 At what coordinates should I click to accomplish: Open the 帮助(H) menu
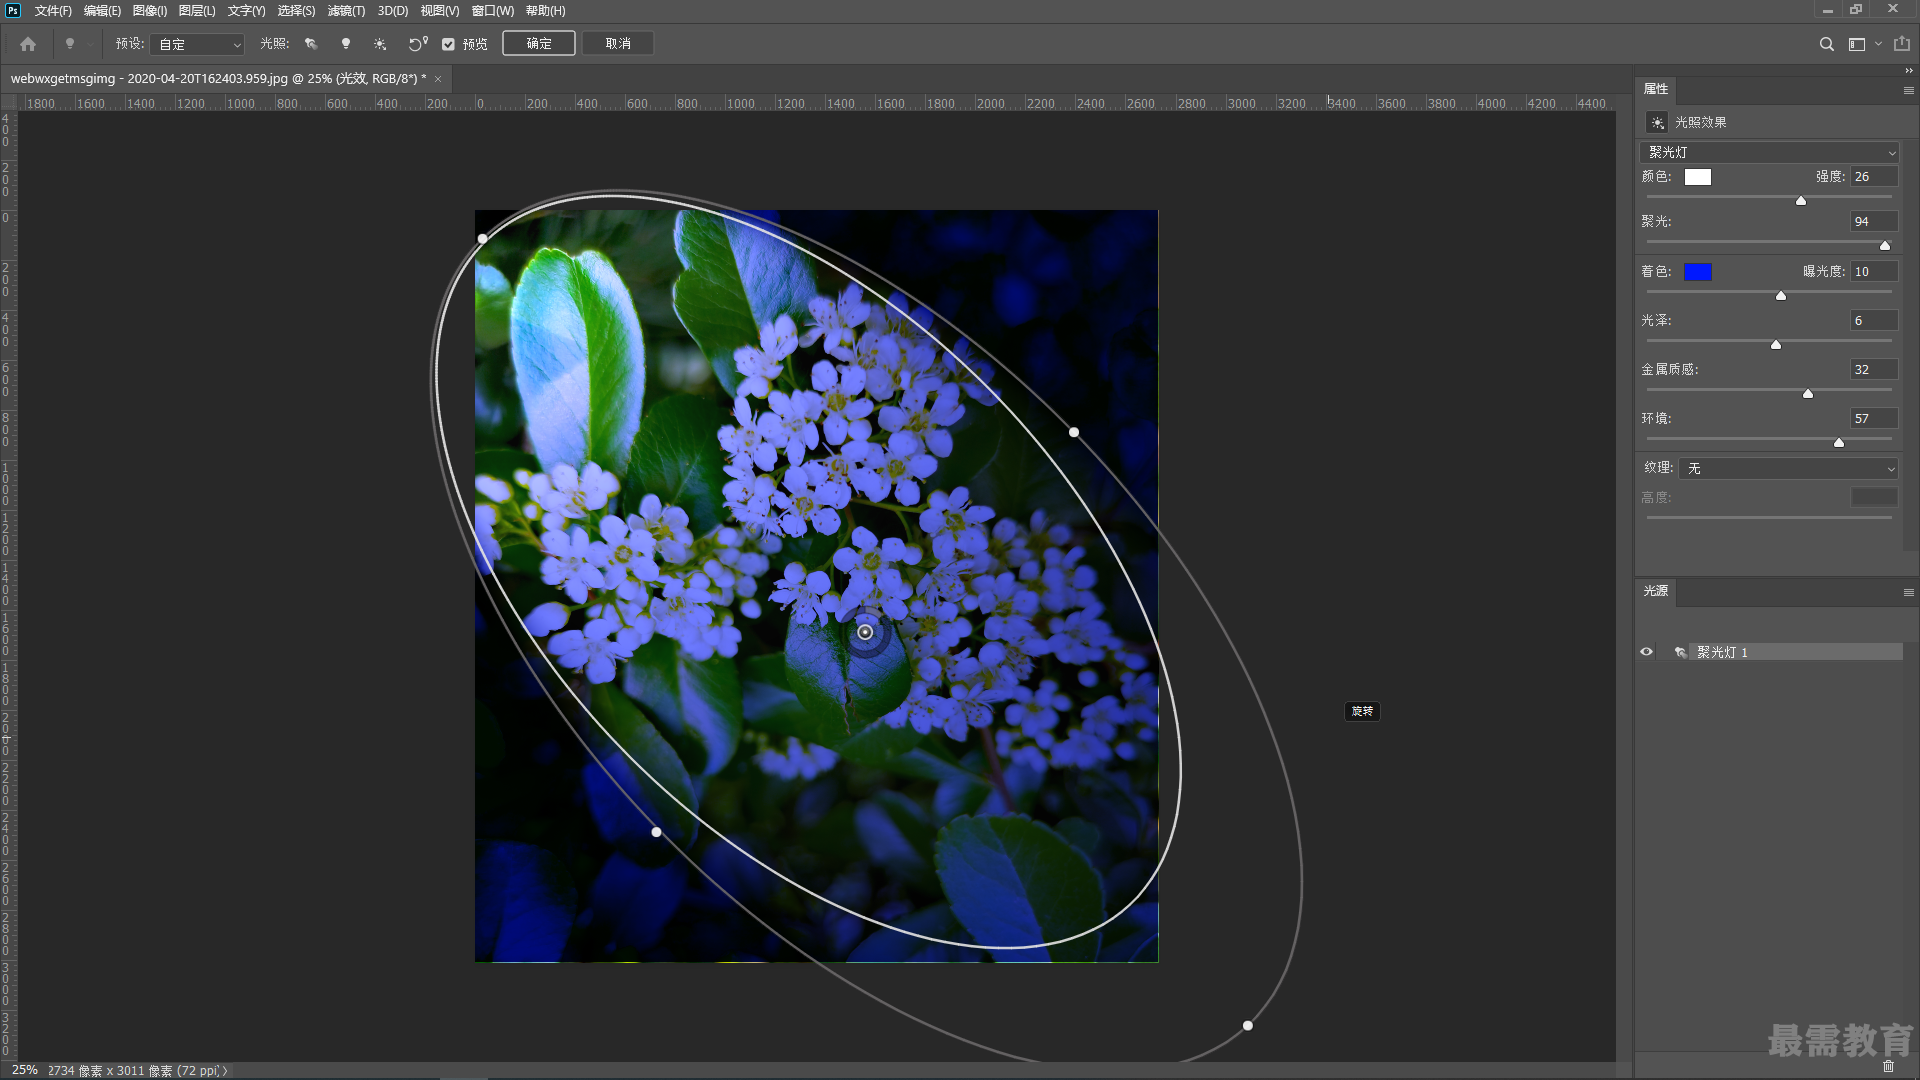546,11
